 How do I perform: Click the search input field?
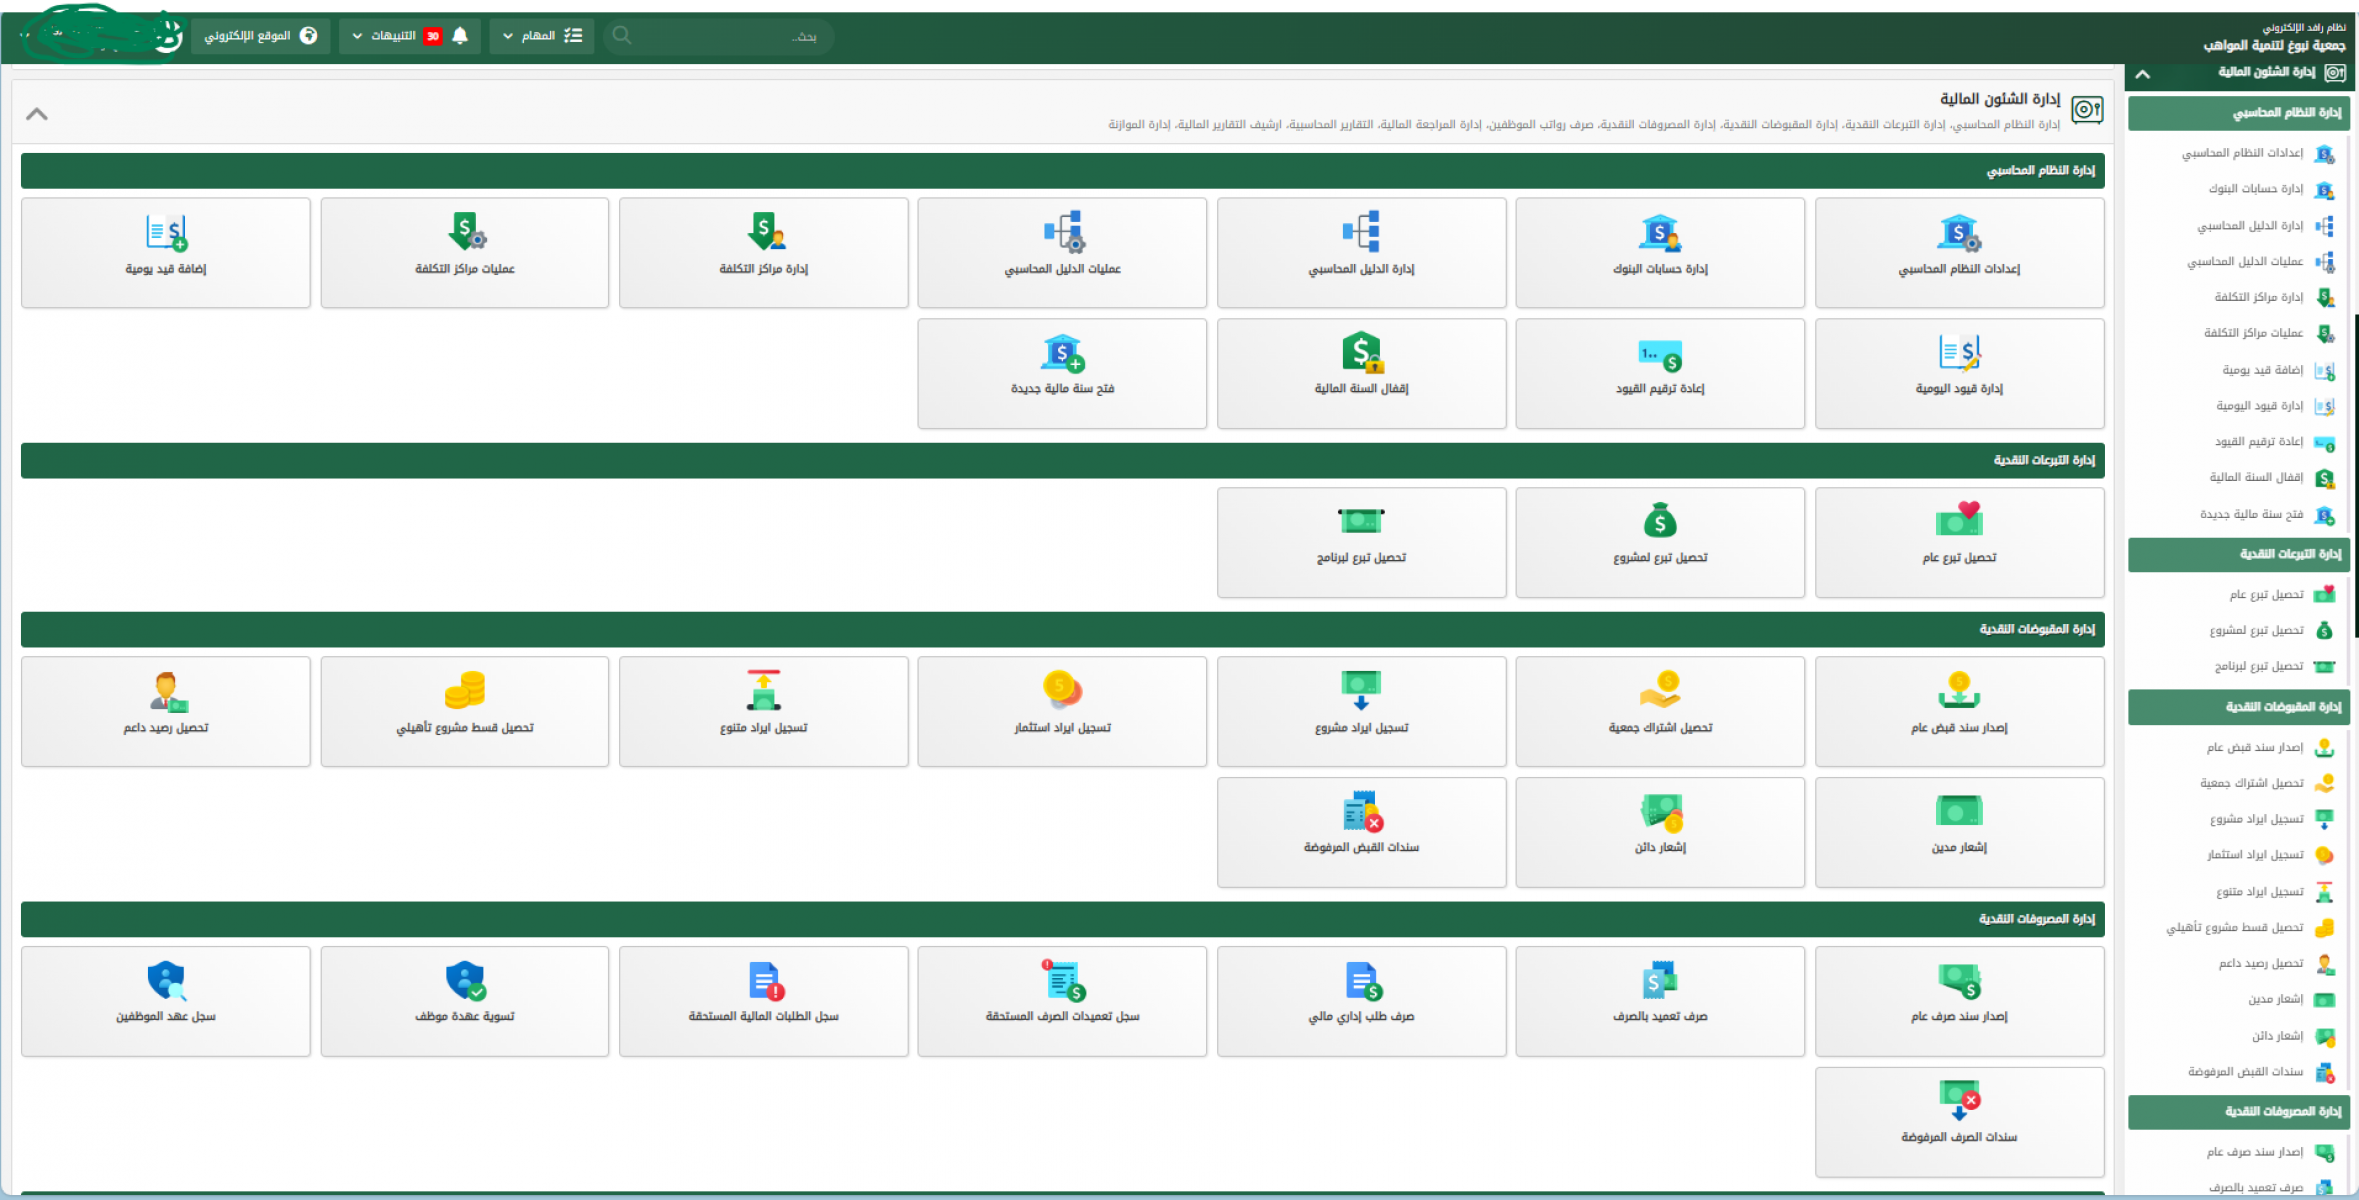pos(720,36)
